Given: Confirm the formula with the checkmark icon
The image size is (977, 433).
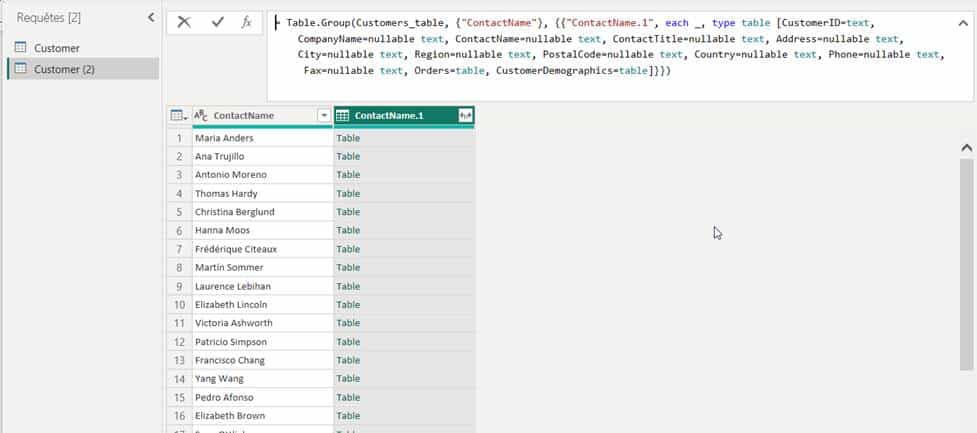Looking at the screenshot, I should [217, 22].
